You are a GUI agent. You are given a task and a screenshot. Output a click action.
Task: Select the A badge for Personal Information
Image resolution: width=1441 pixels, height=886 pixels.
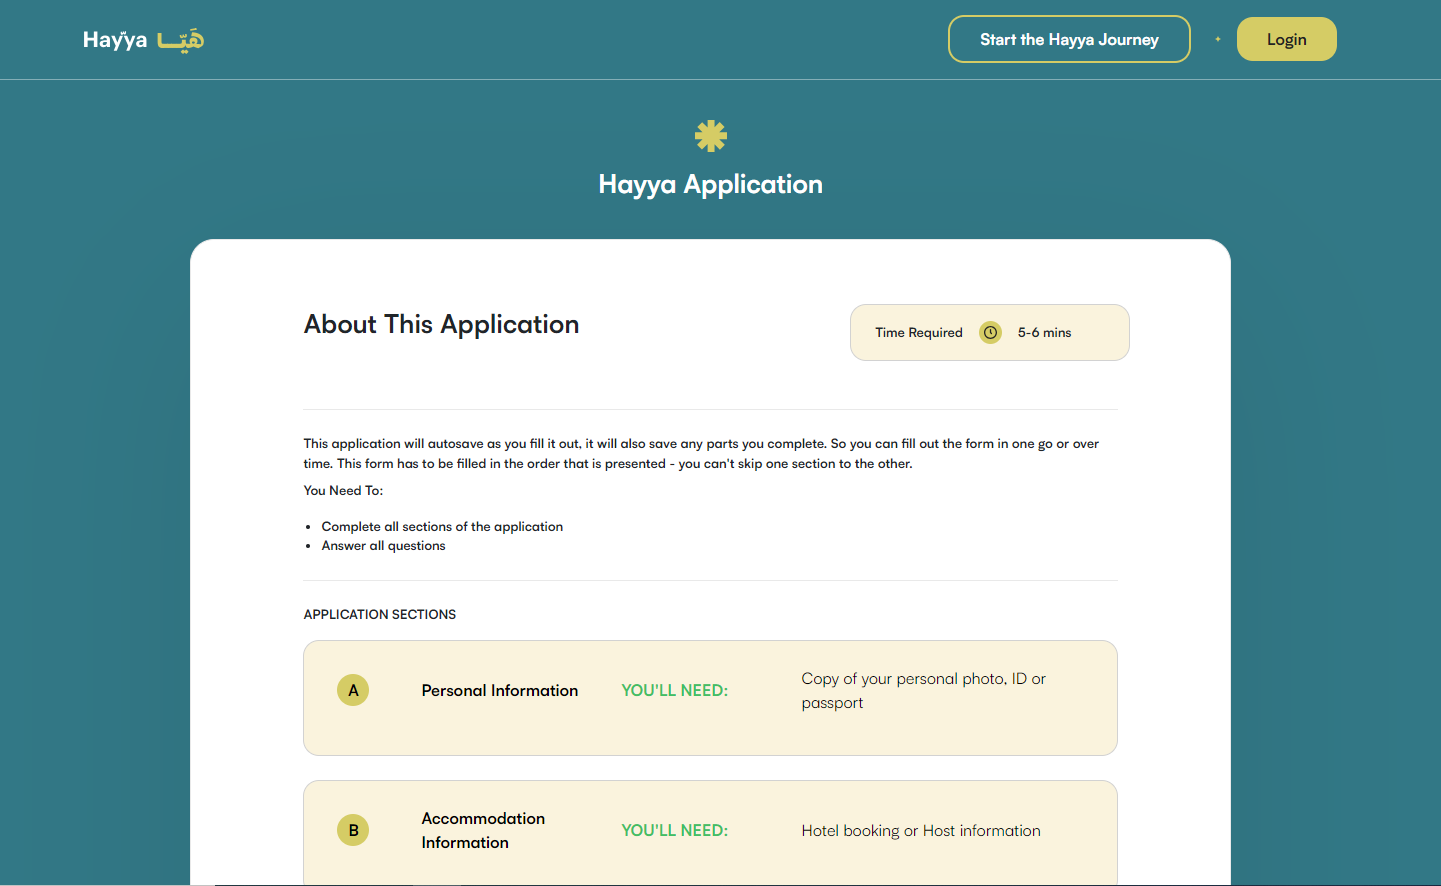[353, 690]
